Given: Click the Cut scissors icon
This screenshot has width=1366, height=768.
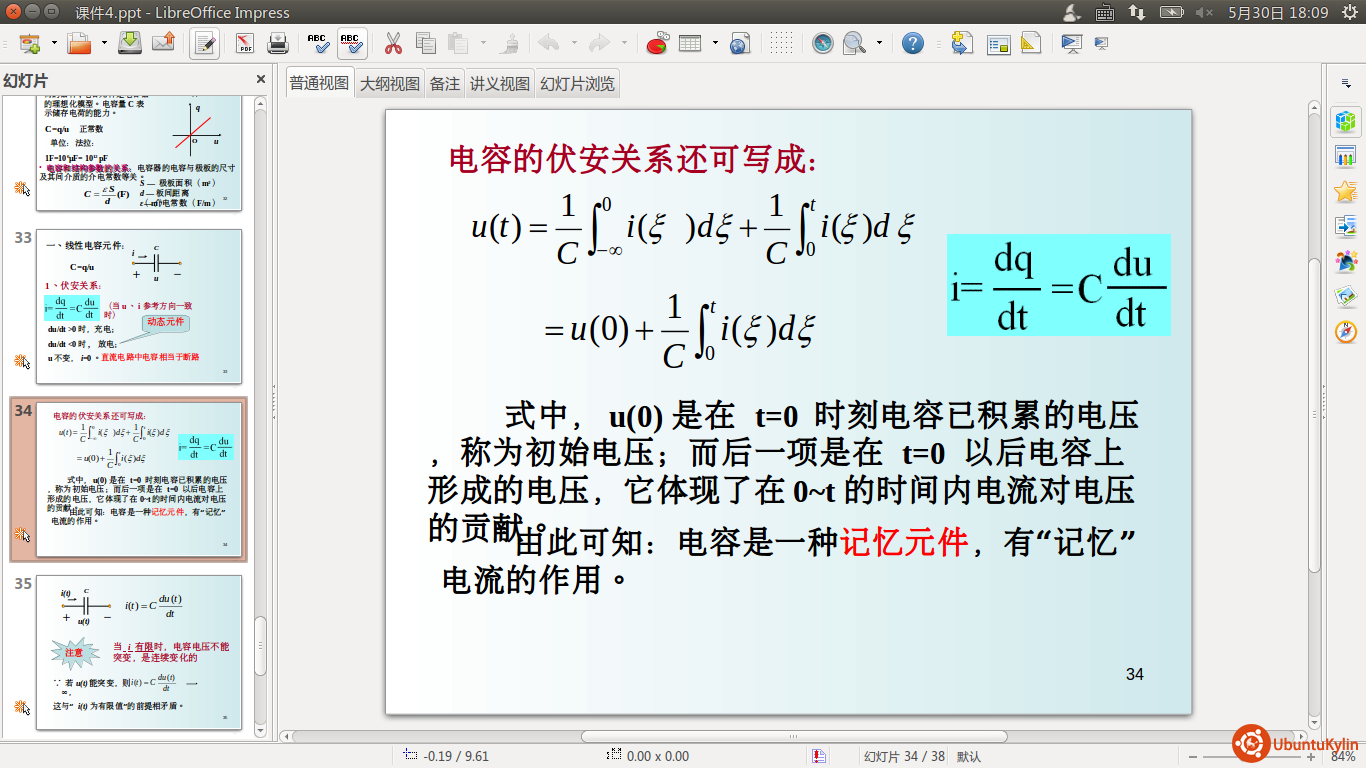Looking at the screenshot, I should tap(393, 44).
